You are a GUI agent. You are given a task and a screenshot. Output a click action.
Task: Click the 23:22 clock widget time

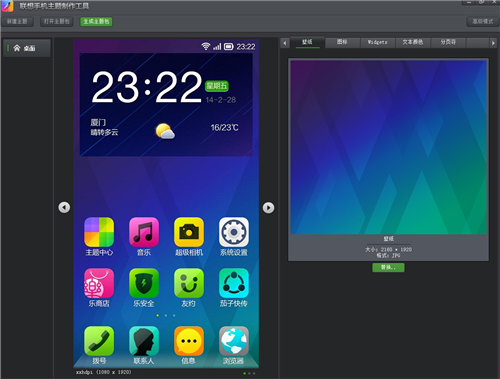click(147, 87)
